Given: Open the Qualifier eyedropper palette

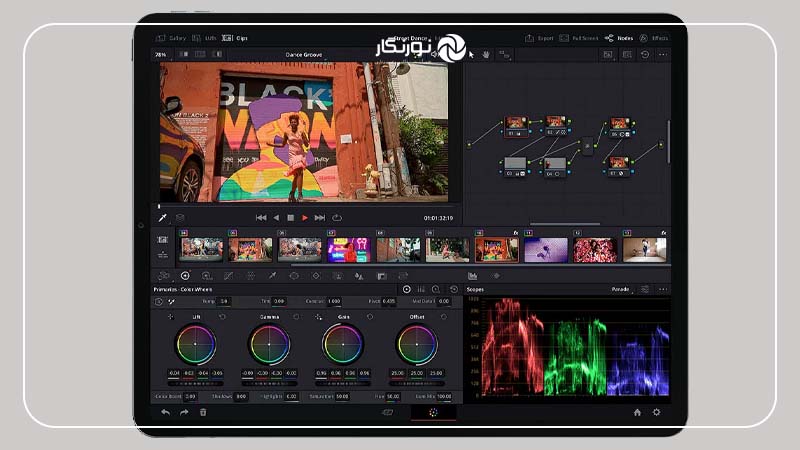Looking at the screenshot, I should click(x=272, y=276).
